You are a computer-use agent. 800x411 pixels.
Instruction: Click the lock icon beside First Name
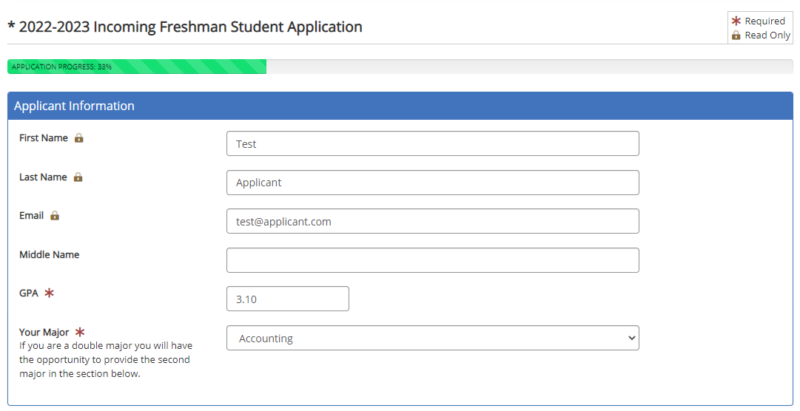[x=79, y=138]
